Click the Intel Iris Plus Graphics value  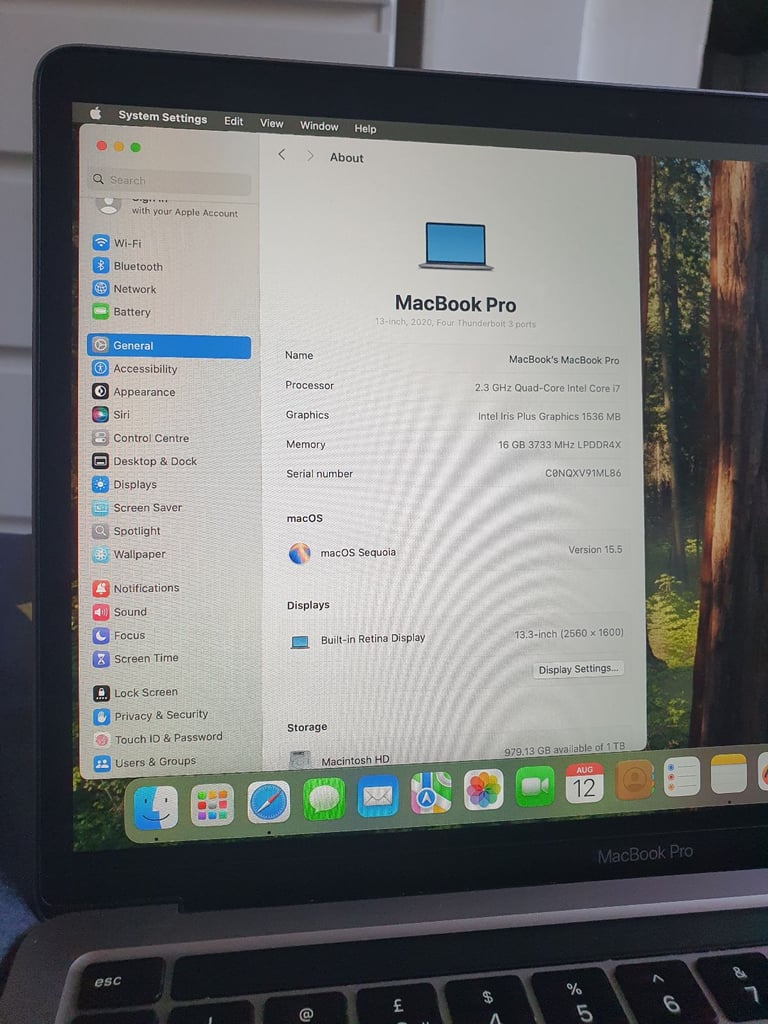(549, 417)
